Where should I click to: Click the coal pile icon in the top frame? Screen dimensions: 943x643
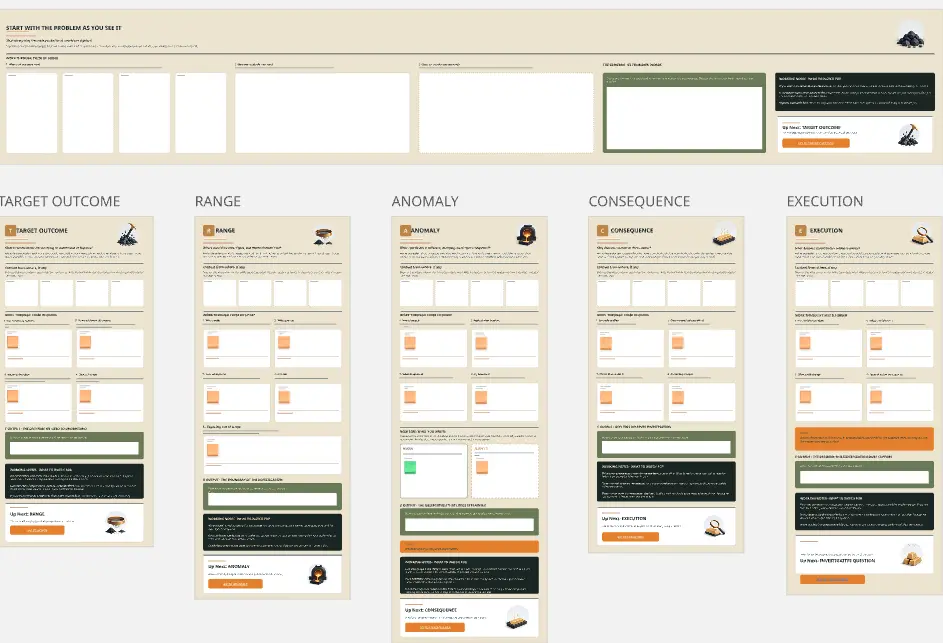coord(911,37)
